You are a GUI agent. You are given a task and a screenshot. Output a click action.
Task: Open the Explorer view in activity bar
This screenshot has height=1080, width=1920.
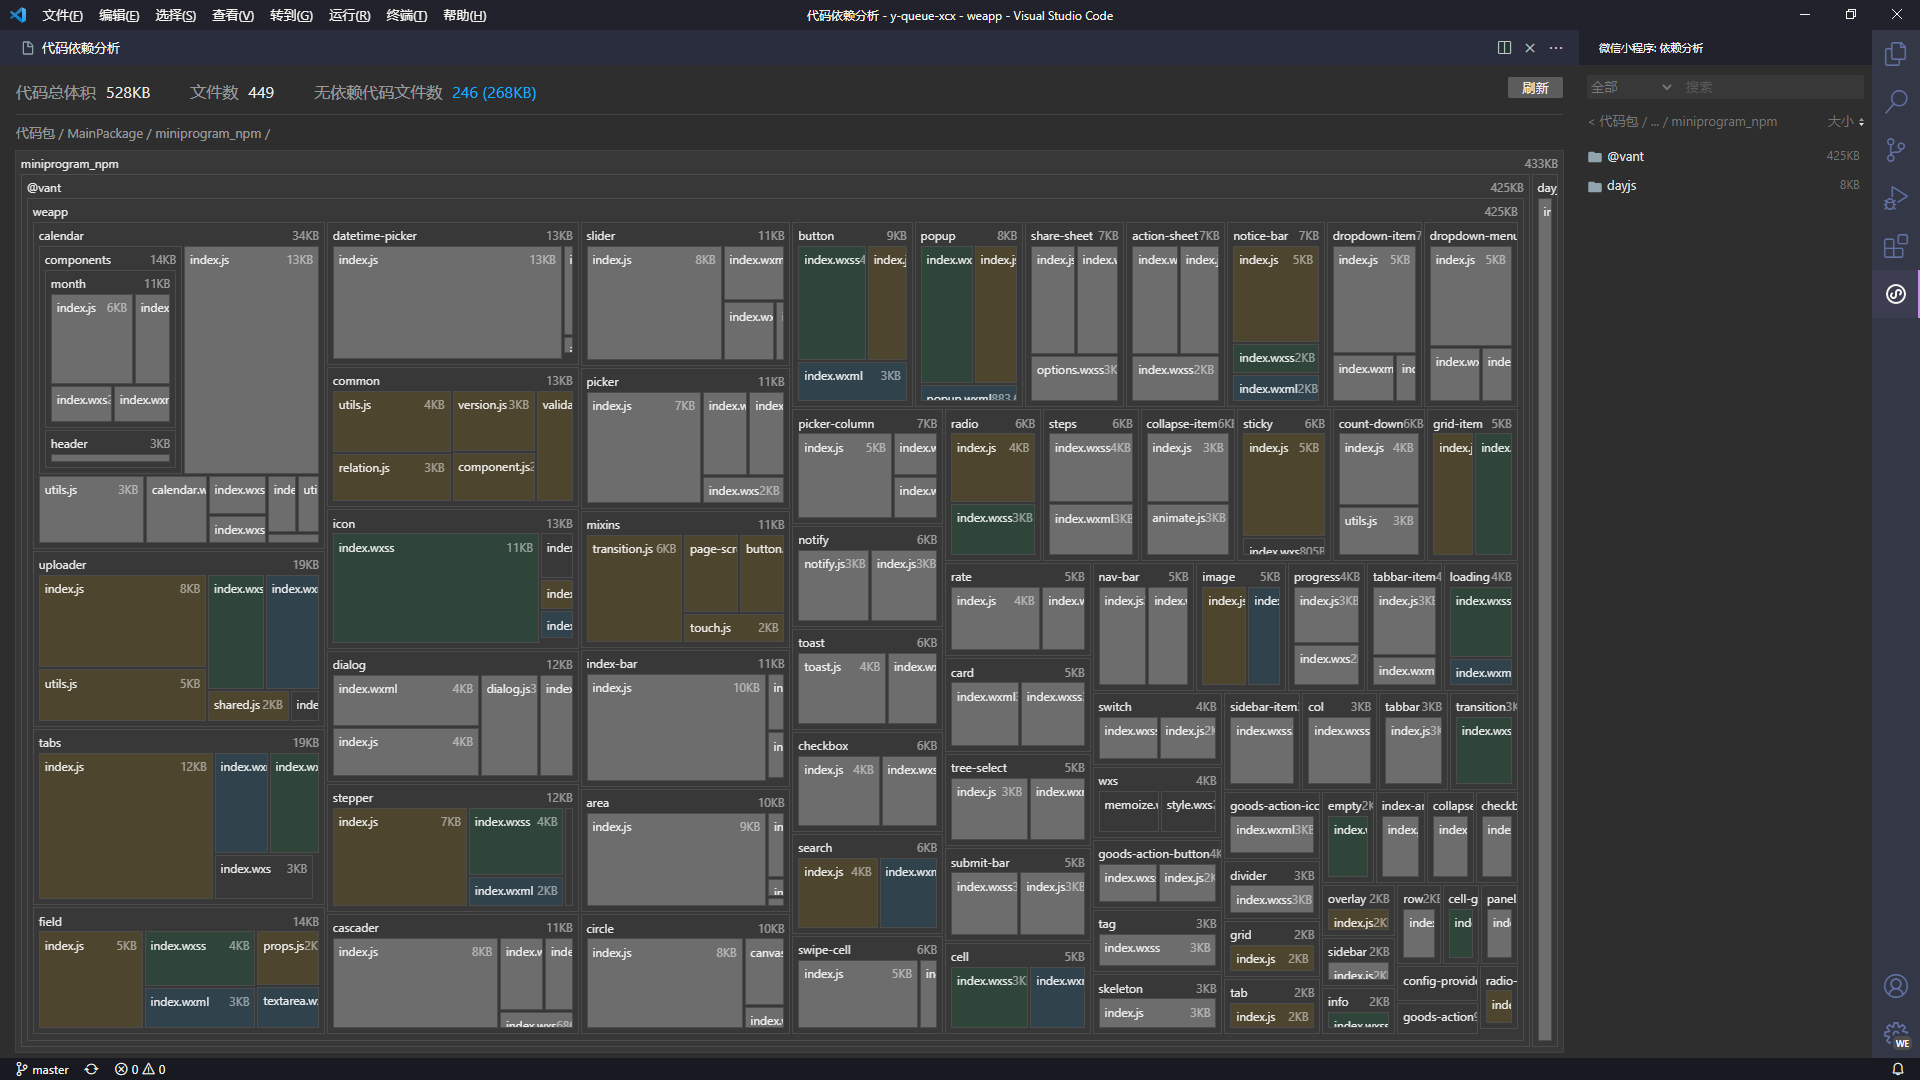pyautogui.click(x=1895, y=54)
